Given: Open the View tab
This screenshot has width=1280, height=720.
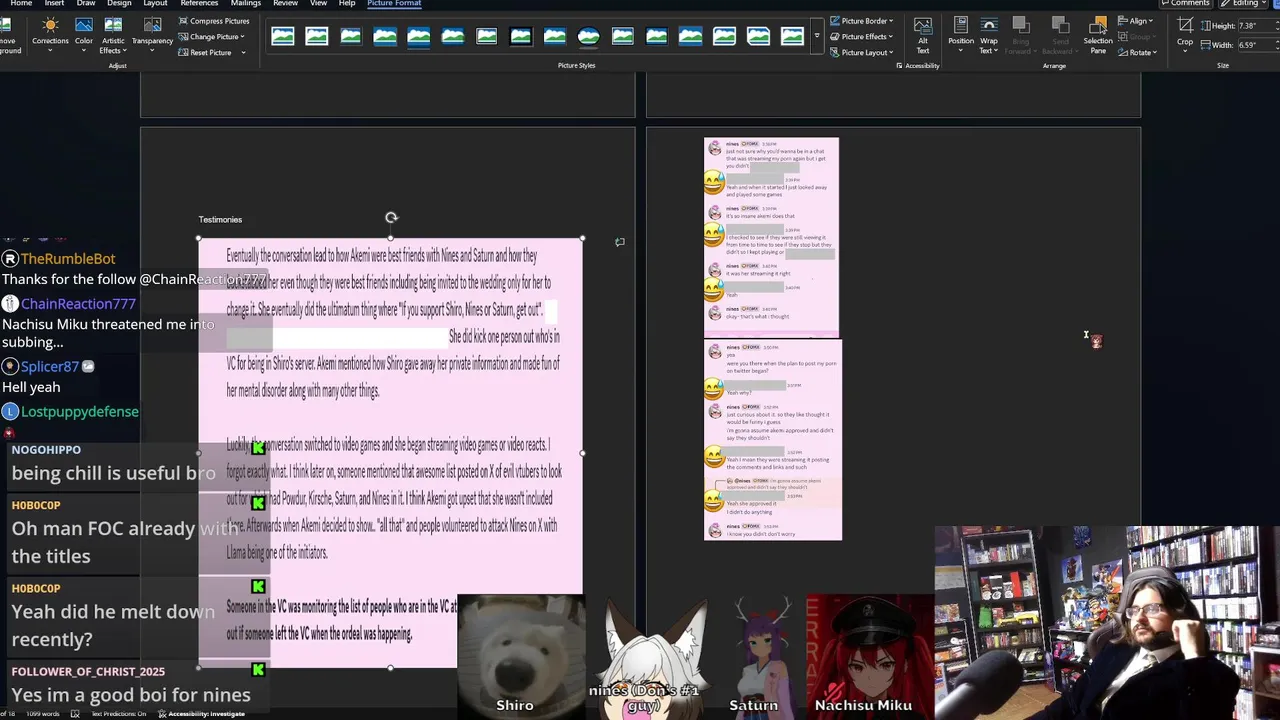Looking at the screenshot, I should point(318,3).
